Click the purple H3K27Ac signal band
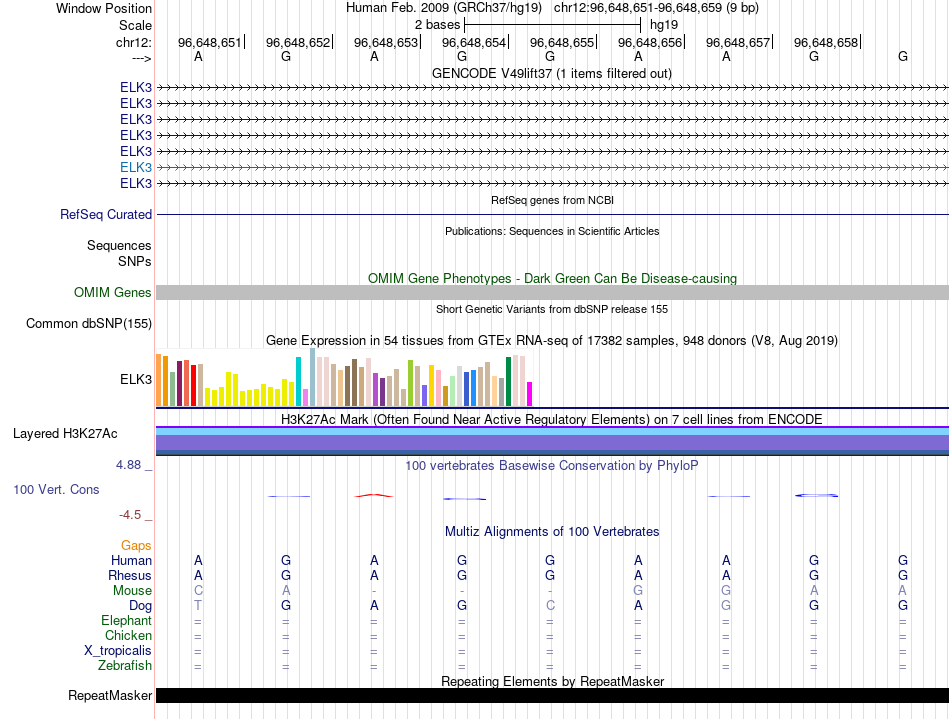 [551, 441]
